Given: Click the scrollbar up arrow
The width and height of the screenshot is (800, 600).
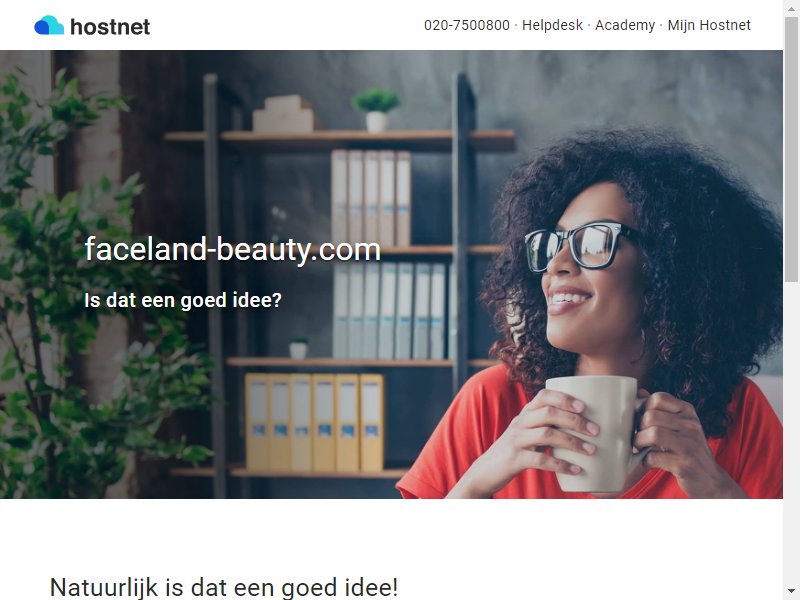Looking at the screenshot, I should pos(791,7).
